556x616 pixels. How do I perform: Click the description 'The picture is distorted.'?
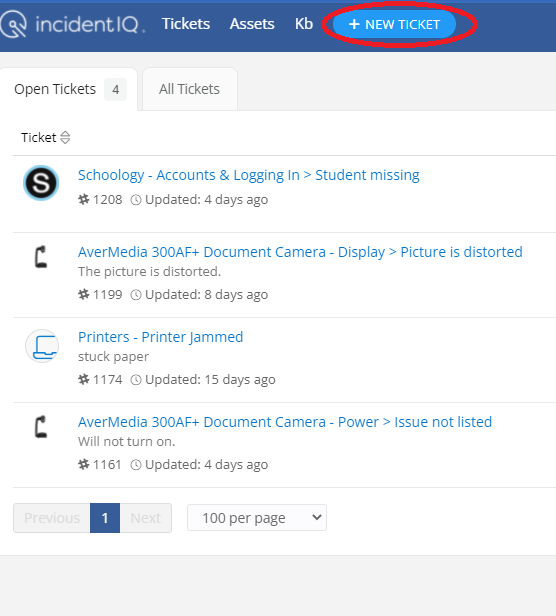pos(149,271)
